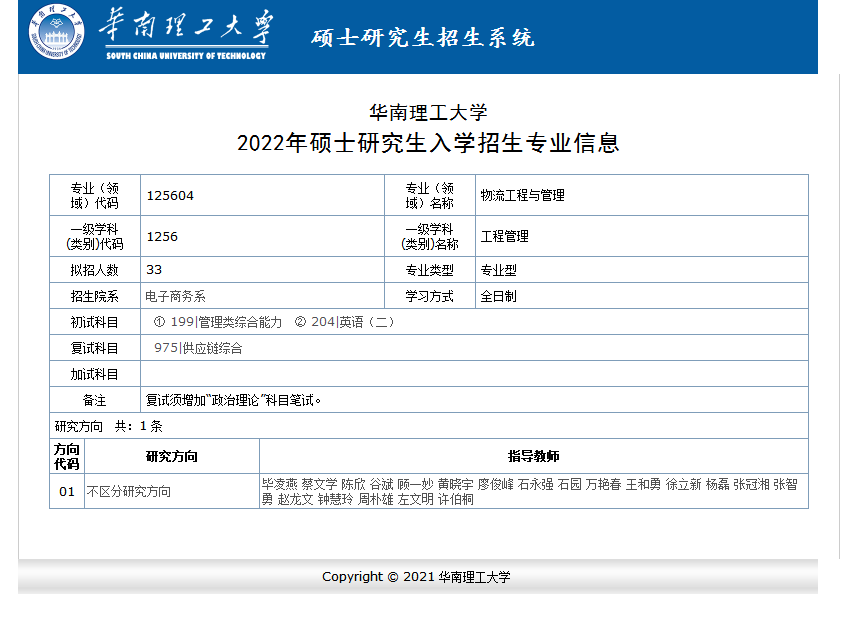Click the header title 硕士研究生招生系统

point(423,38)
